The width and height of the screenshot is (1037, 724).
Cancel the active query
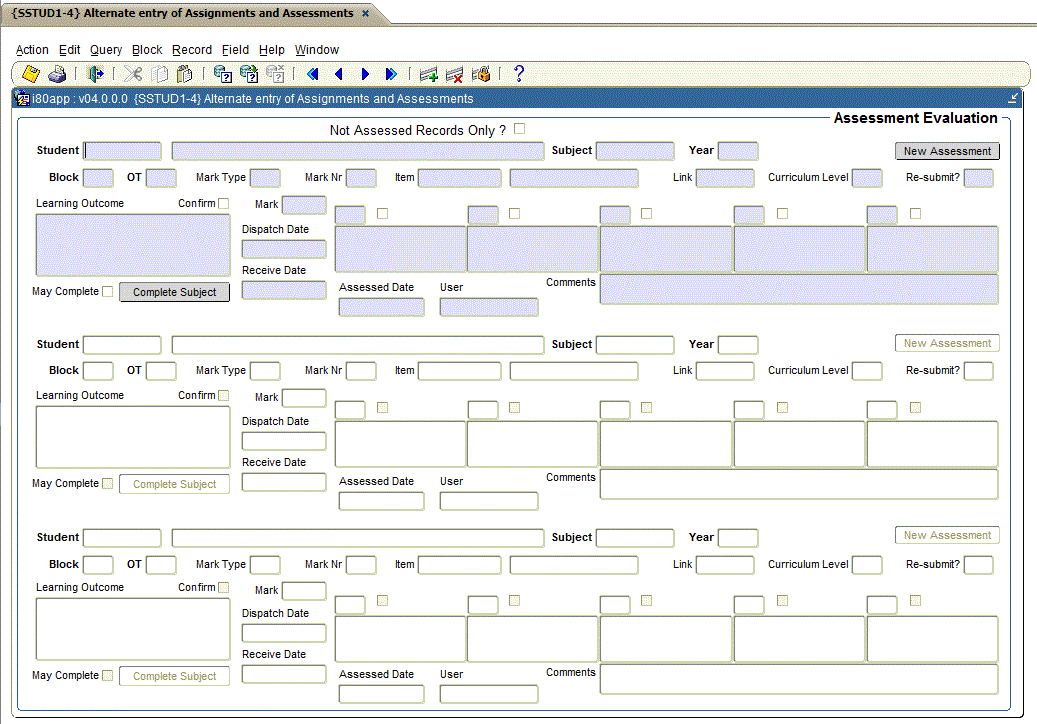275,73
